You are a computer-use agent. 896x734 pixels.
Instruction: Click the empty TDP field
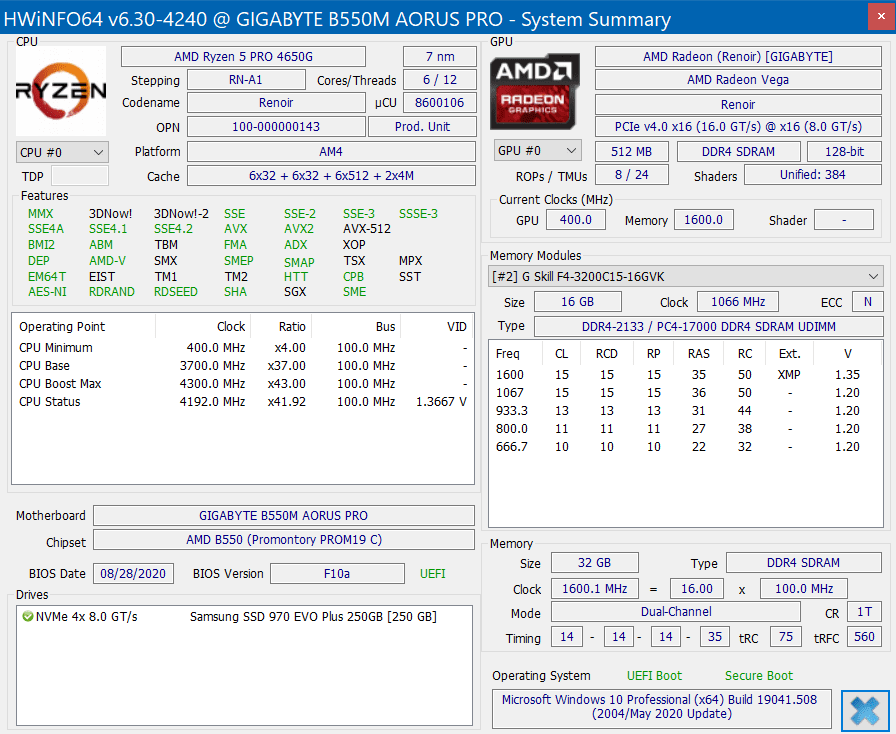tap(79, 176)
